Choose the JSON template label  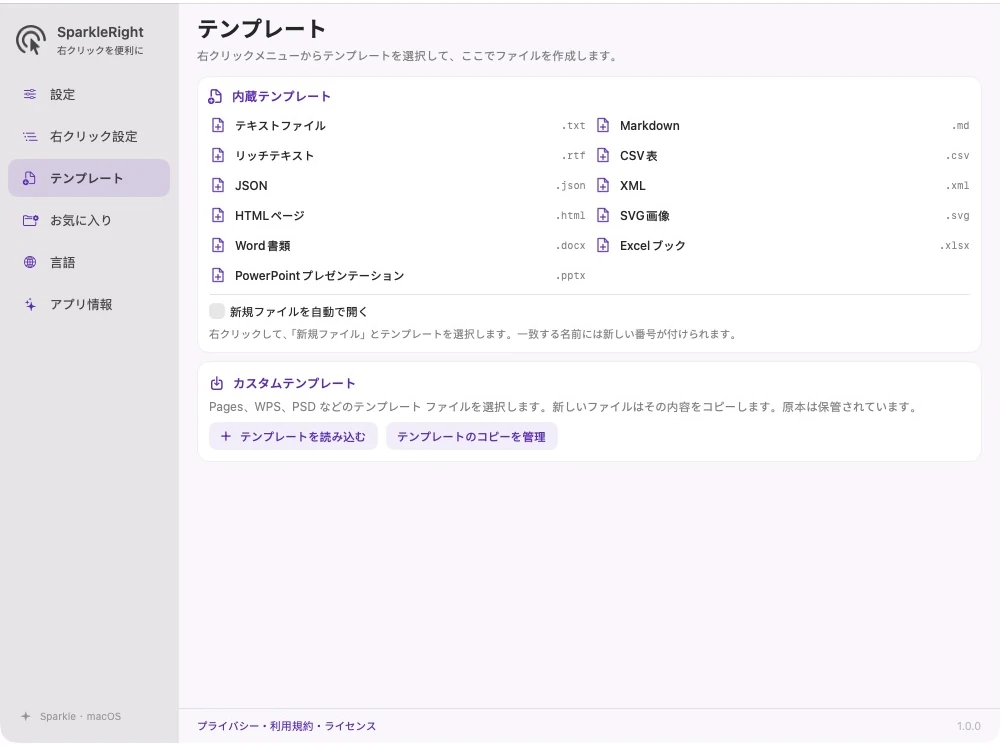pos(251,186)
